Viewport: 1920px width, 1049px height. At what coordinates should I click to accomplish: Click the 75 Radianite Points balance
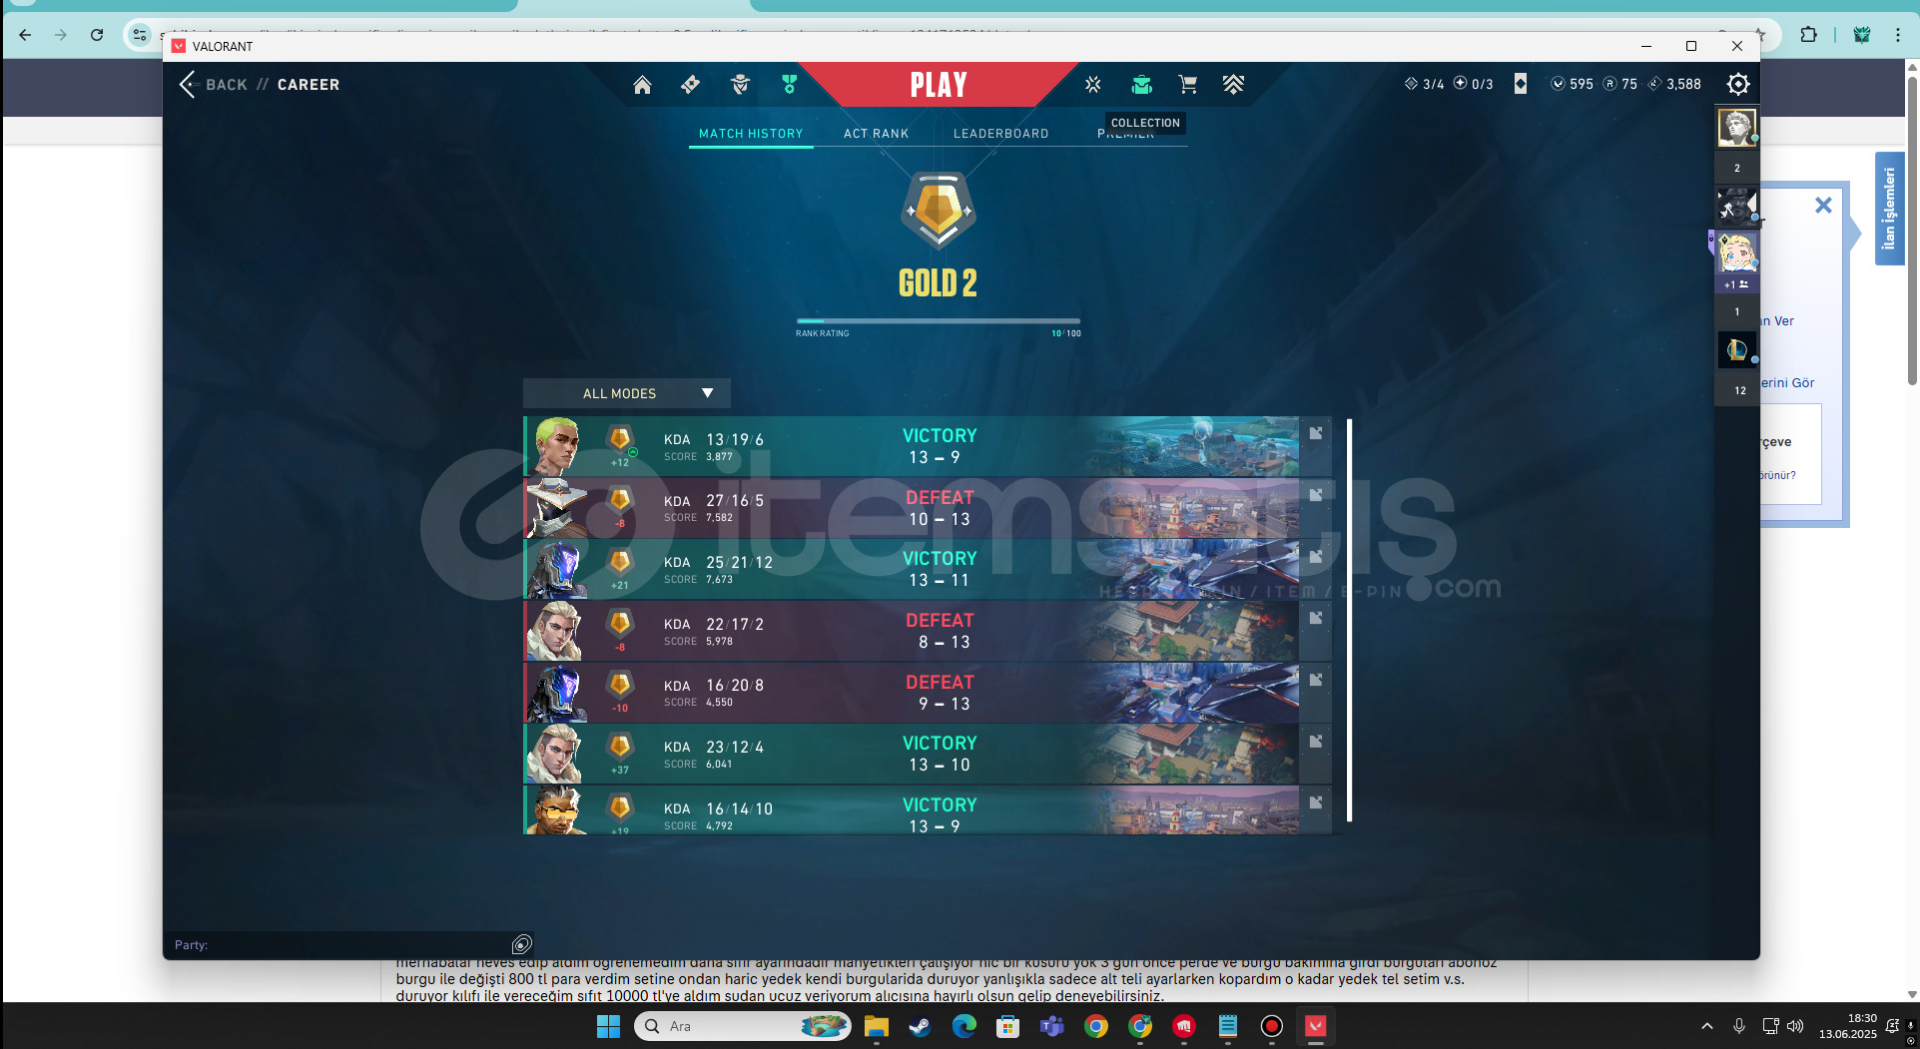(1620, 84)
